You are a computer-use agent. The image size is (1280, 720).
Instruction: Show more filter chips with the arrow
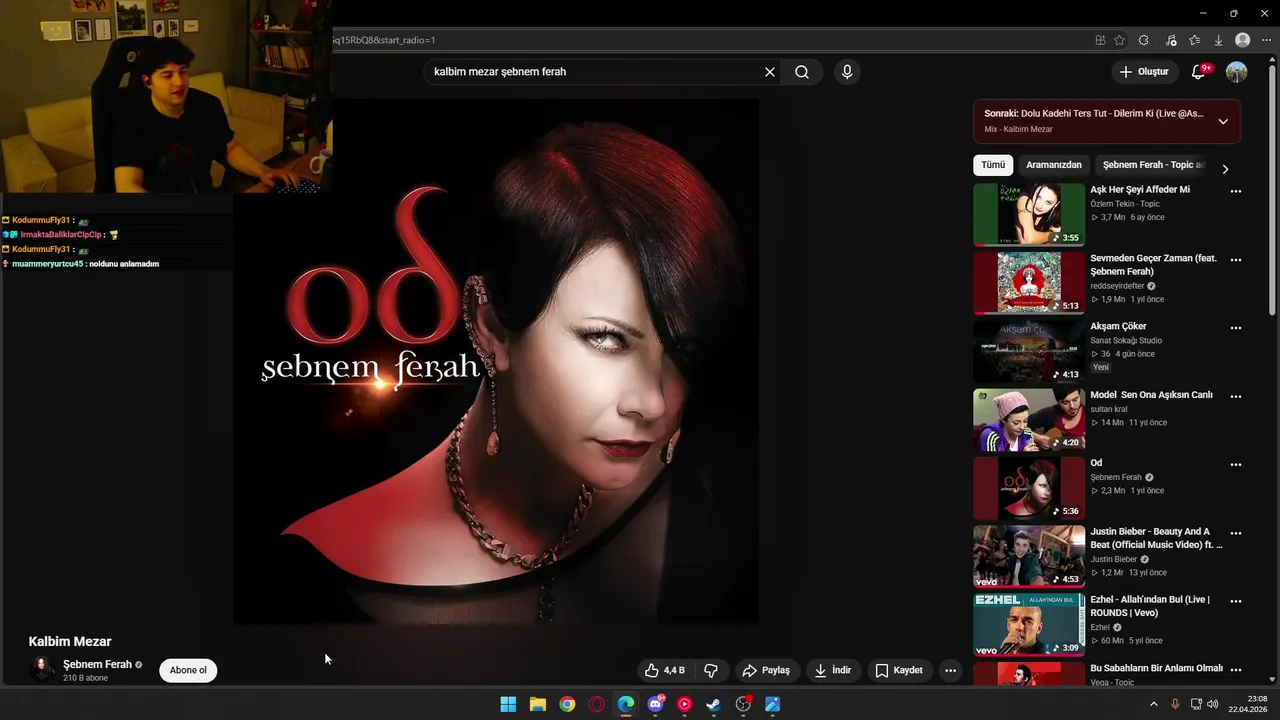(x=1225, y=169)
